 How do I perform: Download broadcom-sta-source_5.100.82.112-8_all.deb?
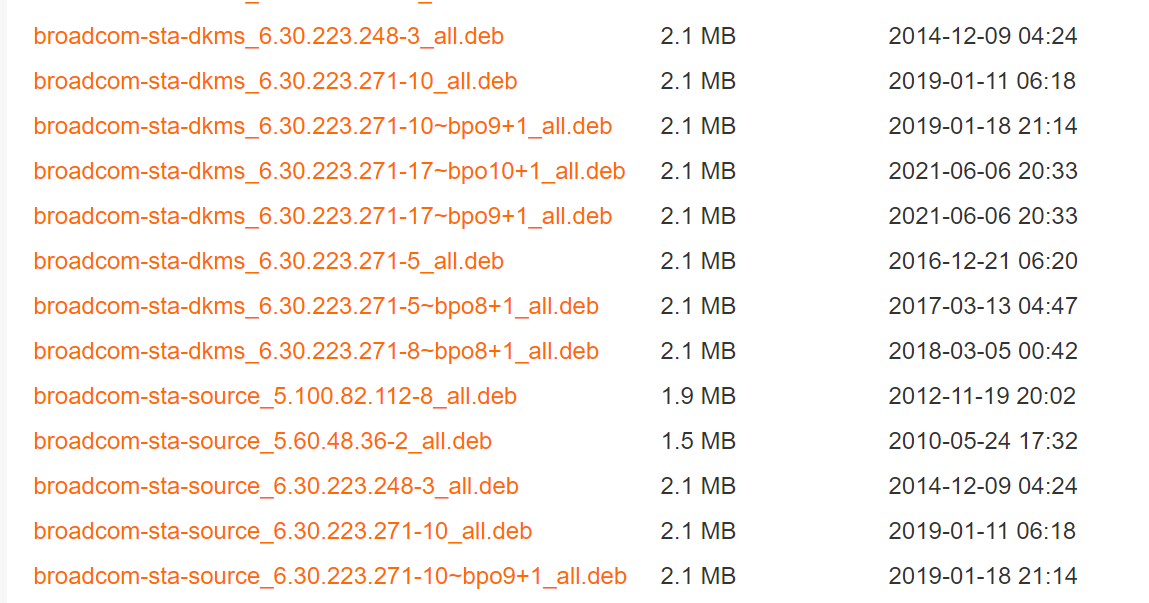(x=275, y=397)
